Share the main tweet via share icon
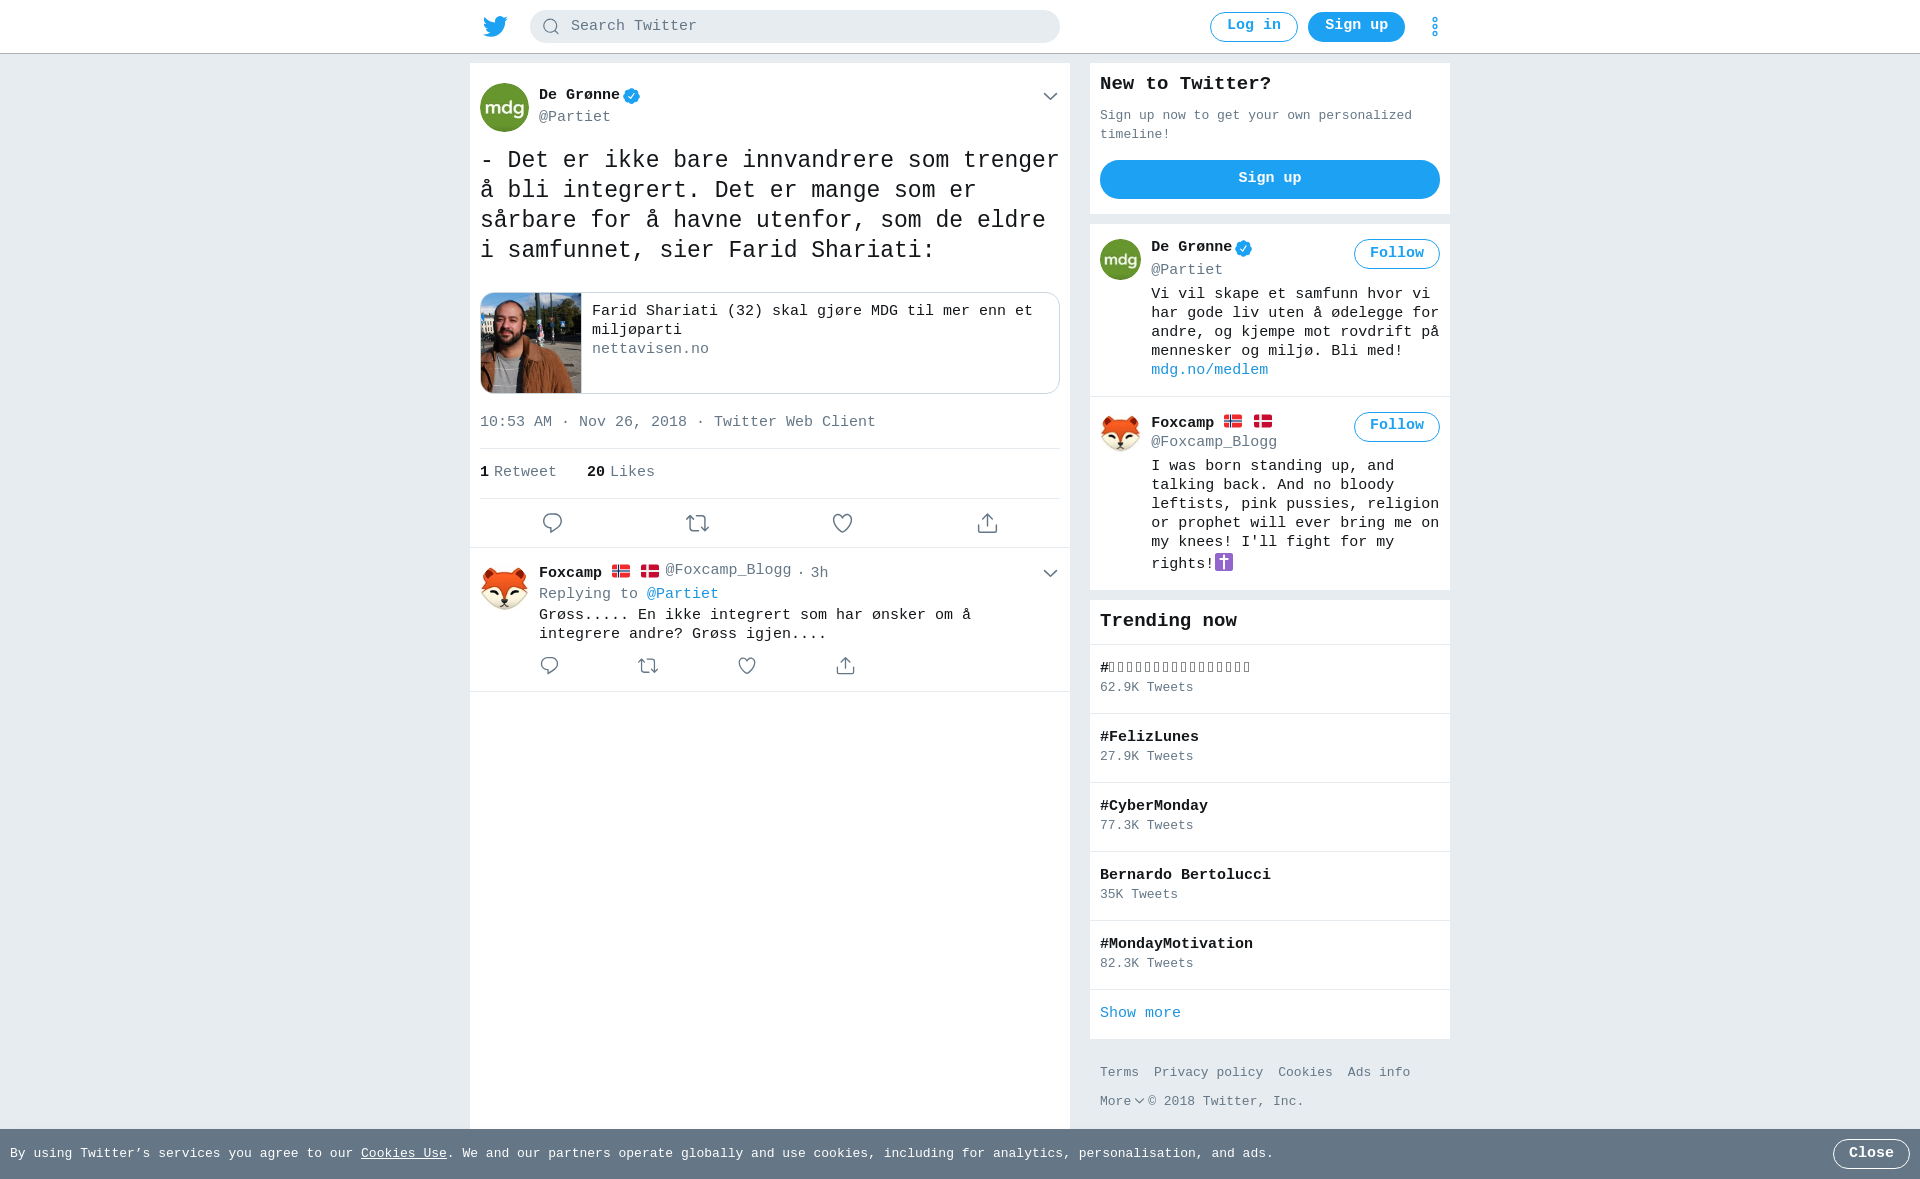This screenshot has height=1179, width=1920. click(987, 523)
